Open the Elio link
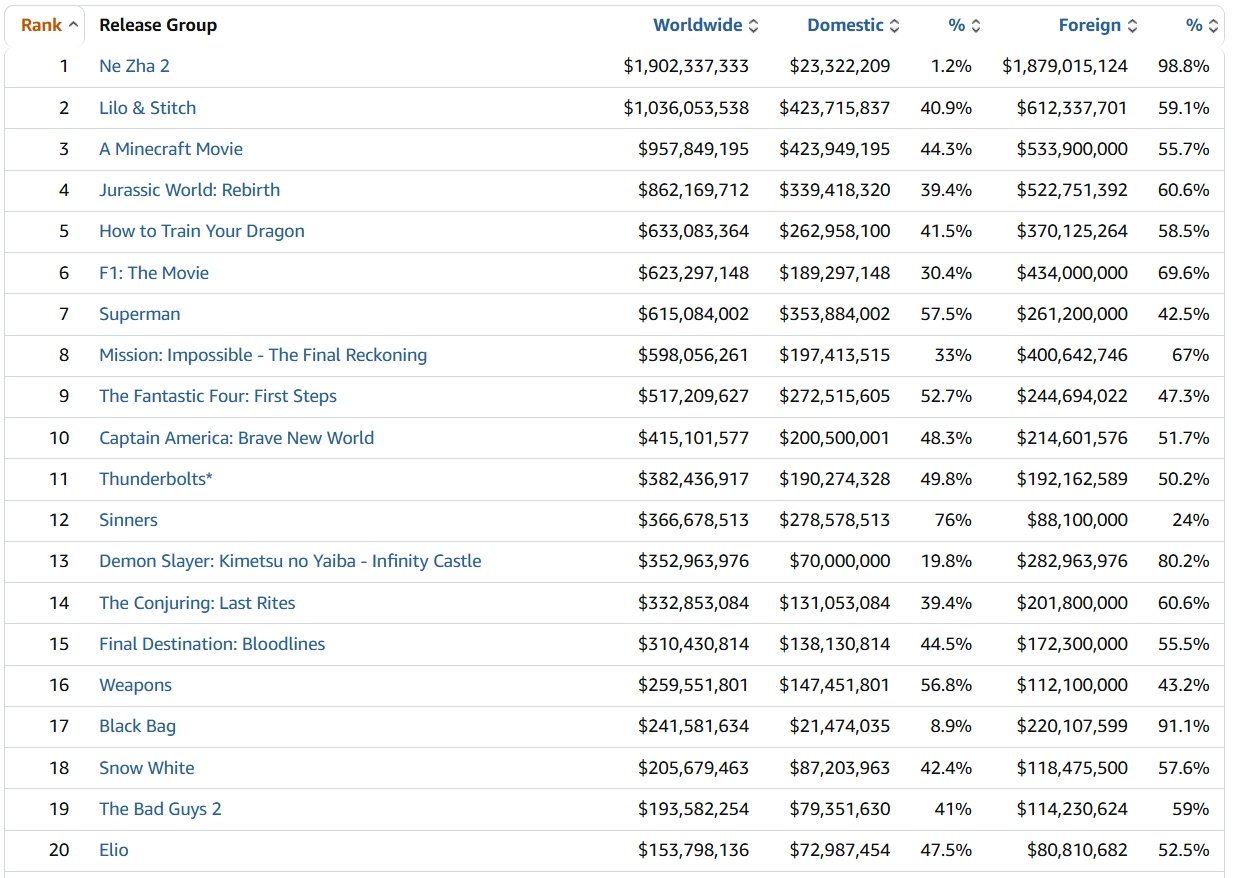 [x=114, y=850]
